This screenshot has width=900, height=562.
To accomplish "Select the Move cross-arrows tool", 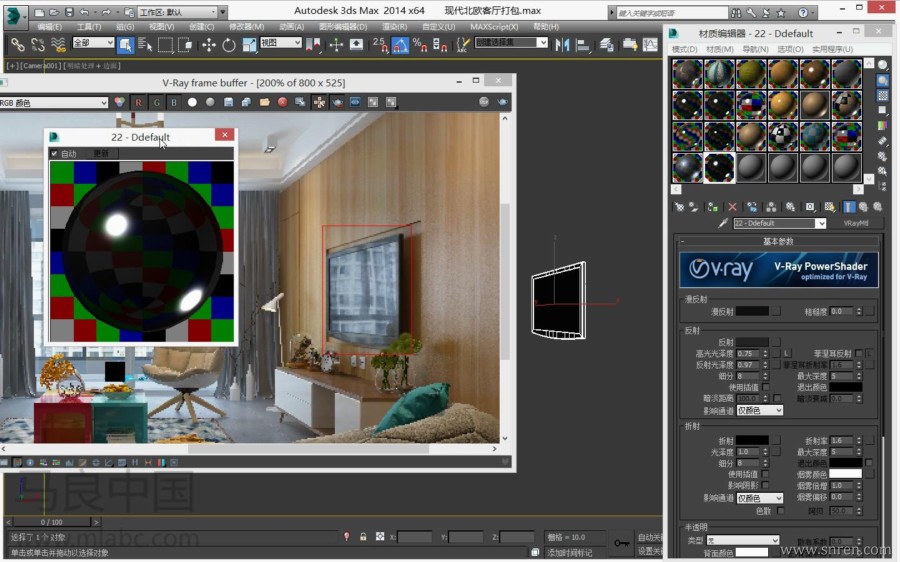I will (208, 44).
